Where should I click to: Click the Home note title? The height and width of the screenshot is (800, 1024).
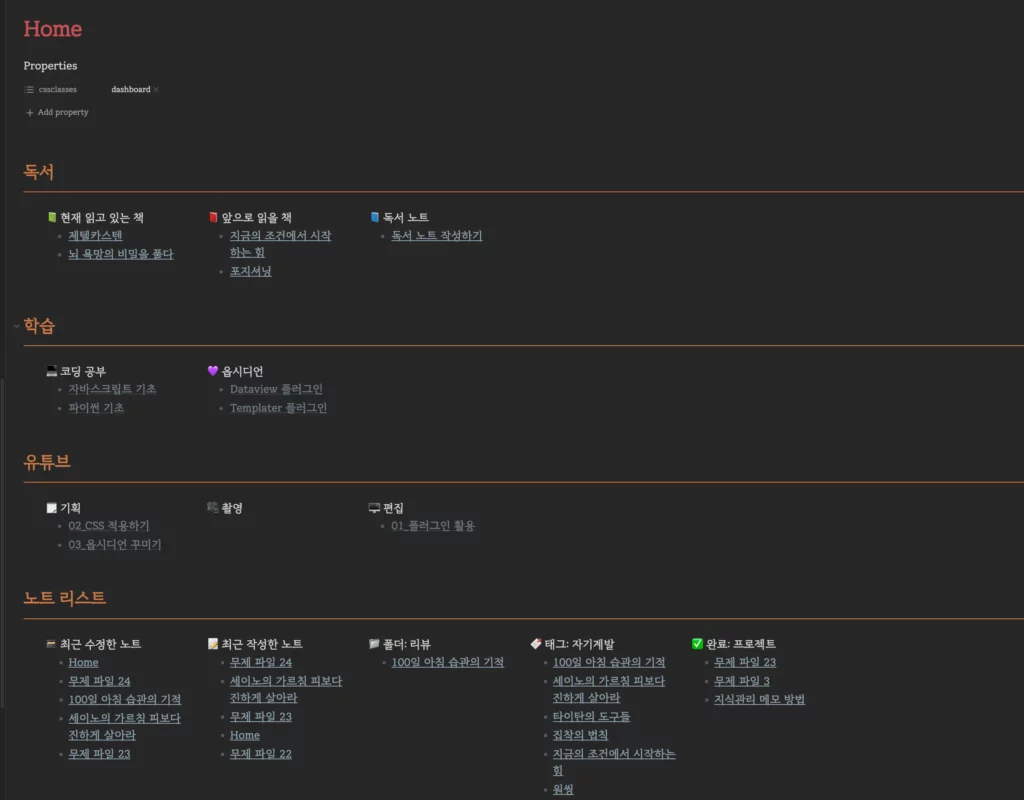[x=53, y=29]
